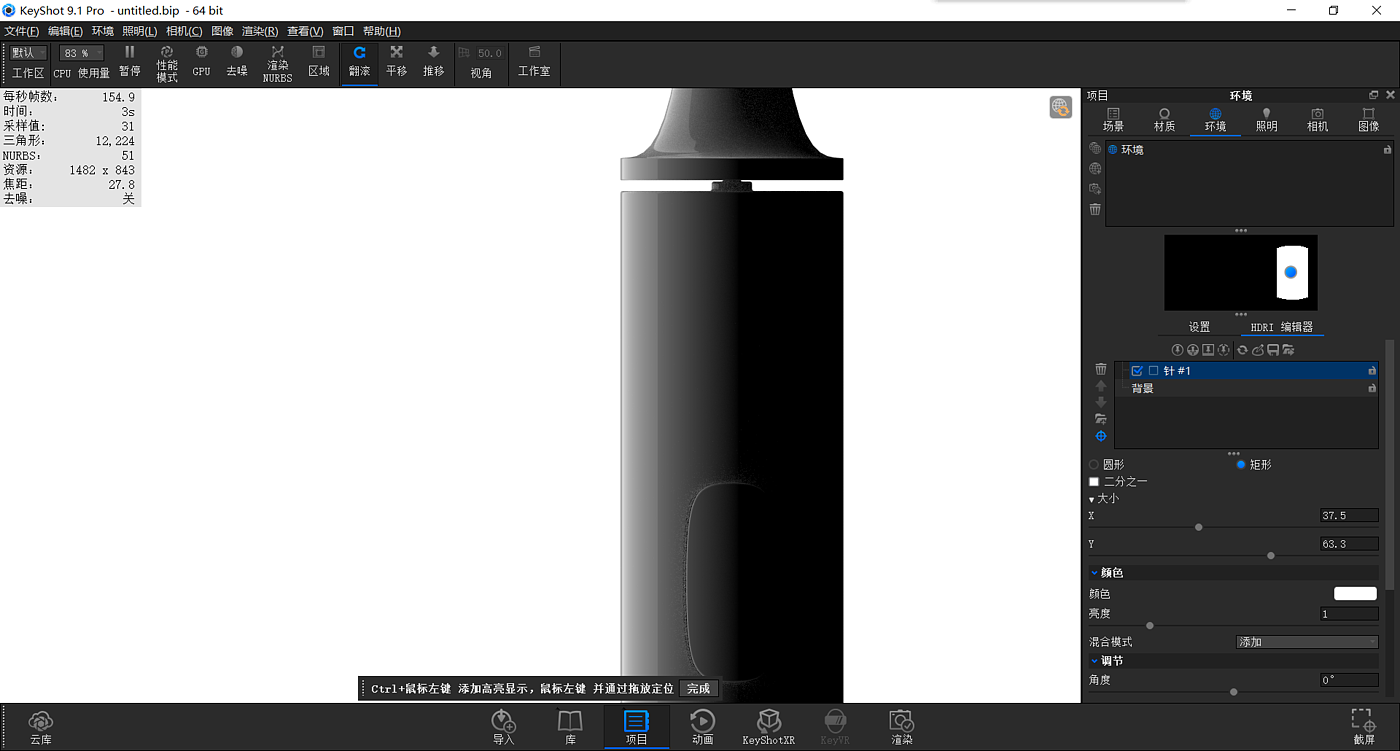This screenshot has height=751, width=1400.
Task: Open the 帮助(H) menu
Action: pyautogui.click(x=381, y=31)
